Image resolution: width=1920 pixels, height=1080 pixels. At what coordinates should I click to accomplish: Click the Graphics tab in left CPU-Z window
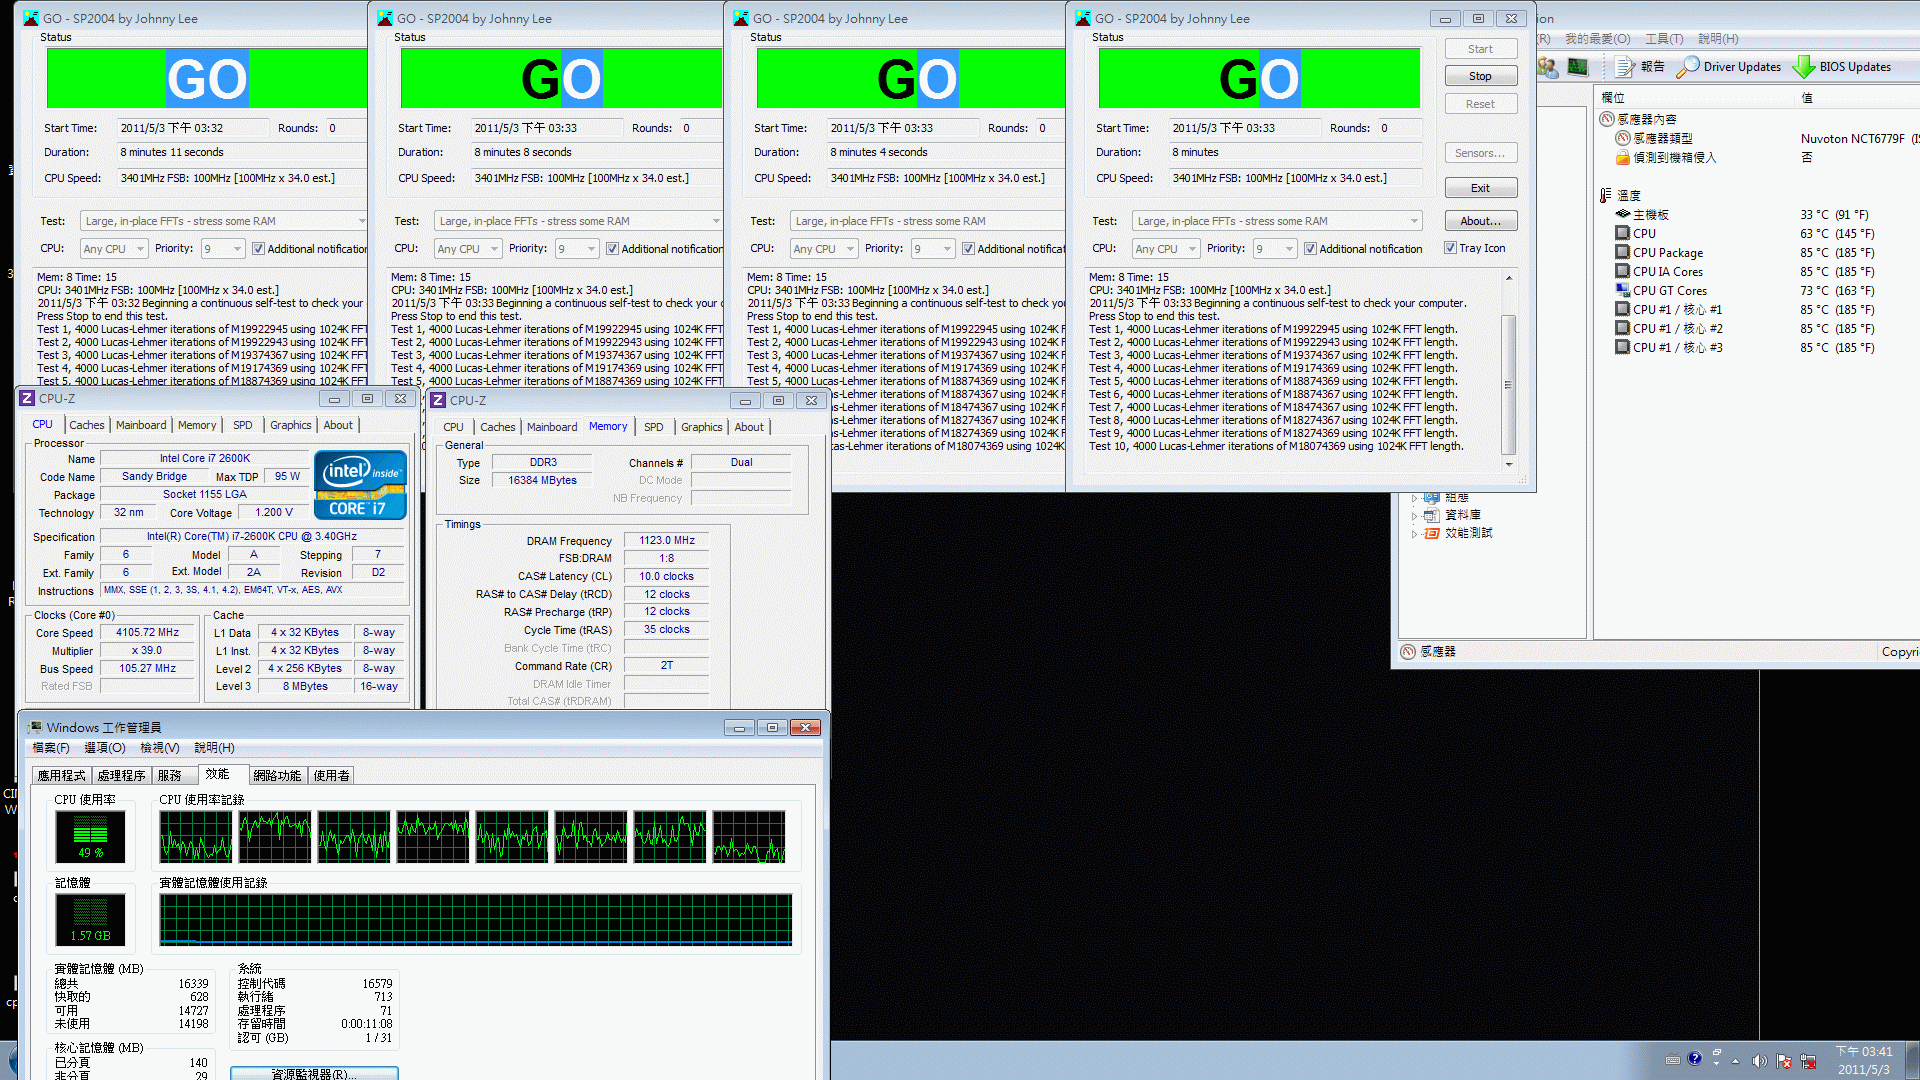click(291, 425)
